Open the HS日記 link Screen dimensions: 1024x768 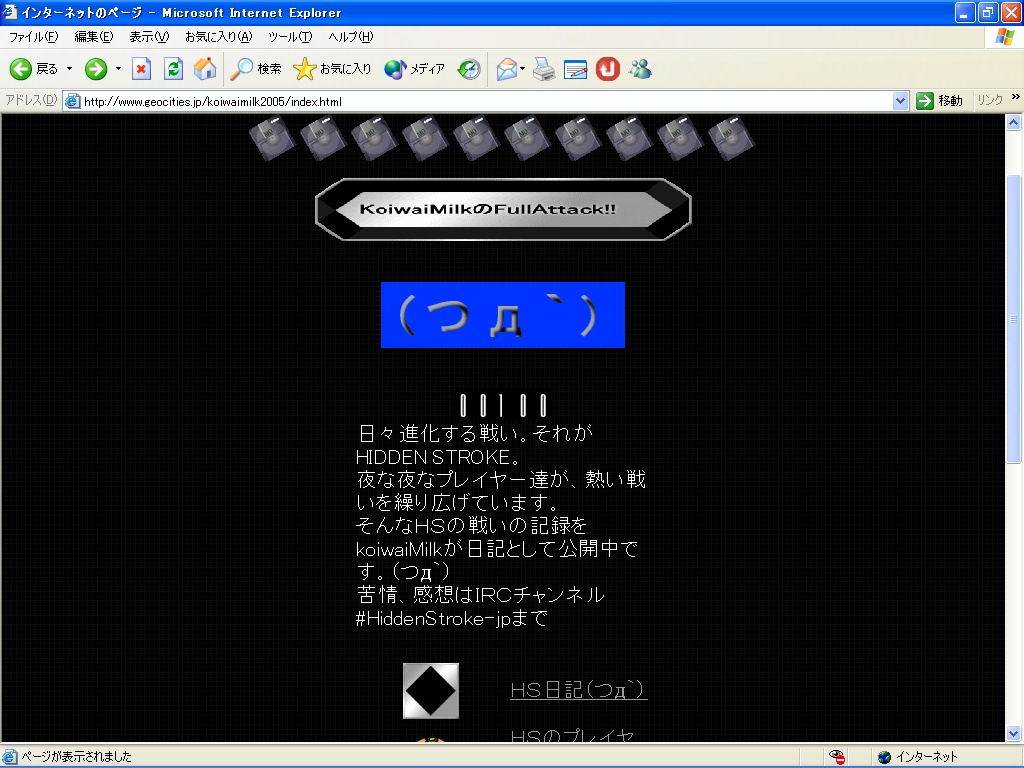(578, 690)
